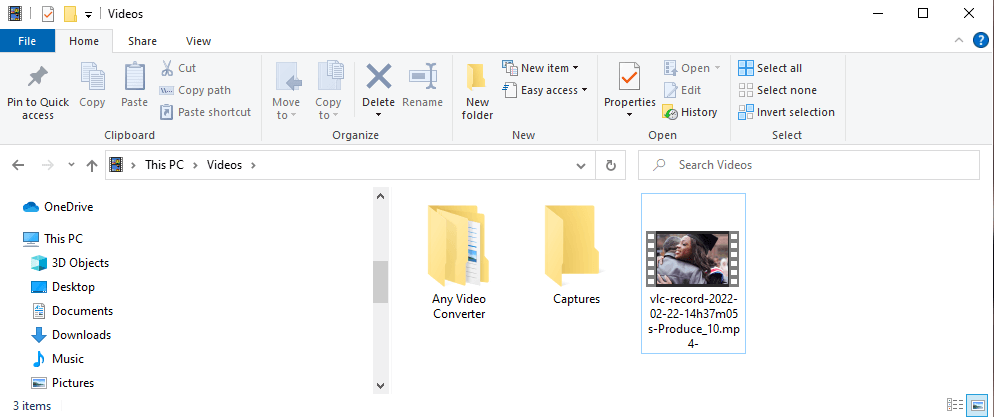994x417 pixels.
Task: Click the Copy path icon
Action: [167, 90]
